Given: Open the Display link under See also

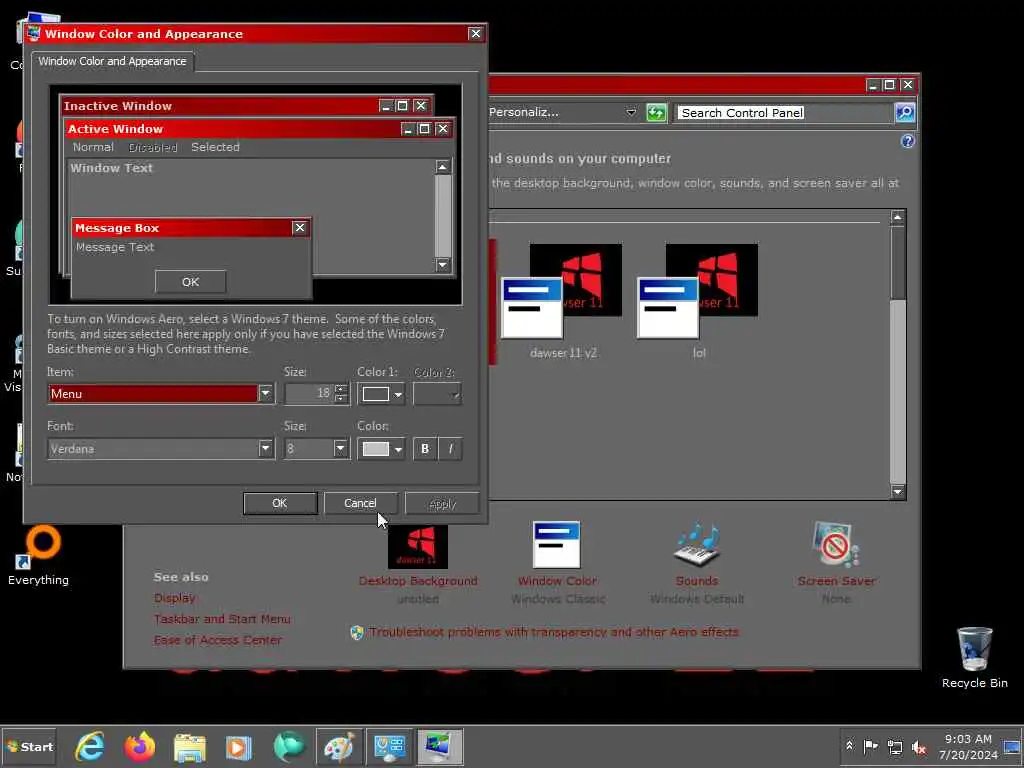Looking at the screenshot, I should click(174, 598).
